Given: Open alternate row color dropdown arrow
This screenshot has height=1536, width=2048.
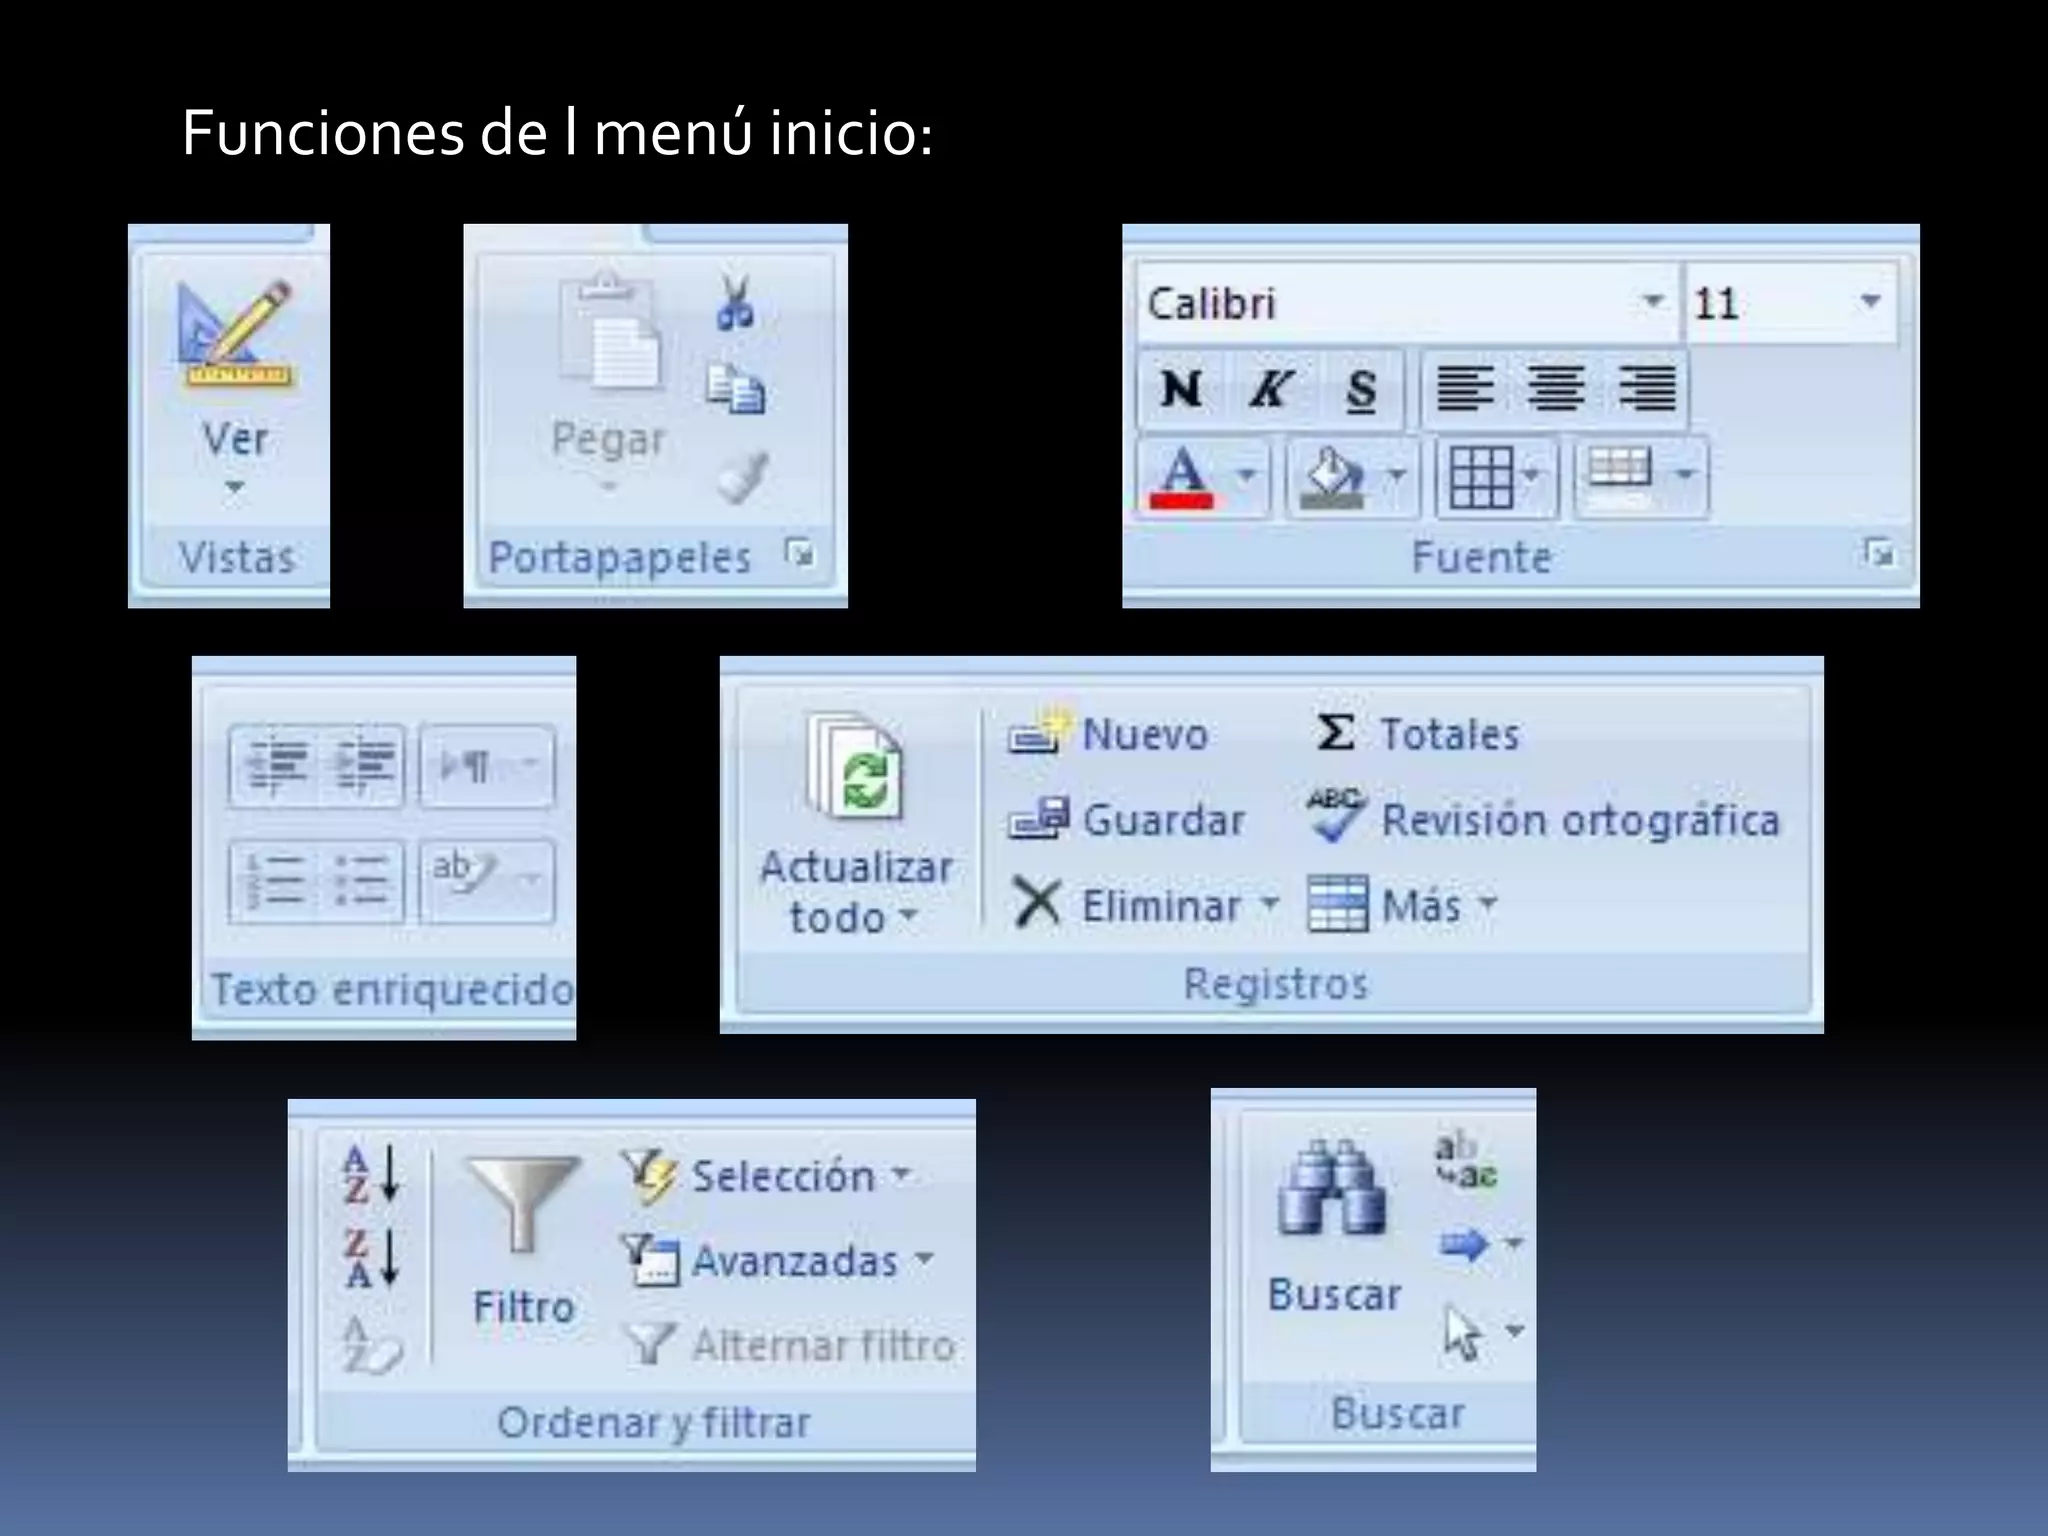Looking at the screenshot, I should point(1686,475).
